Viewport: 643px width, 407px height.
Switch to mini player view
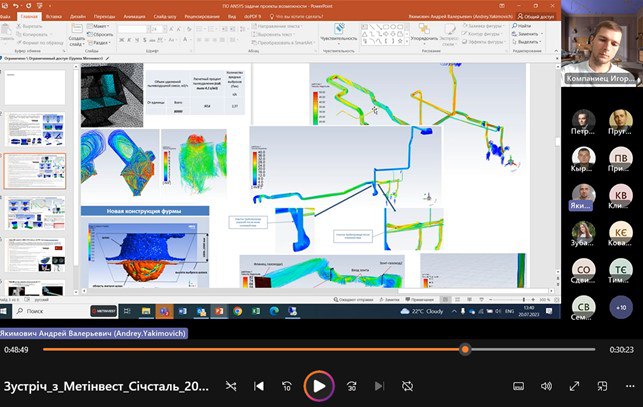coord(602,386)
